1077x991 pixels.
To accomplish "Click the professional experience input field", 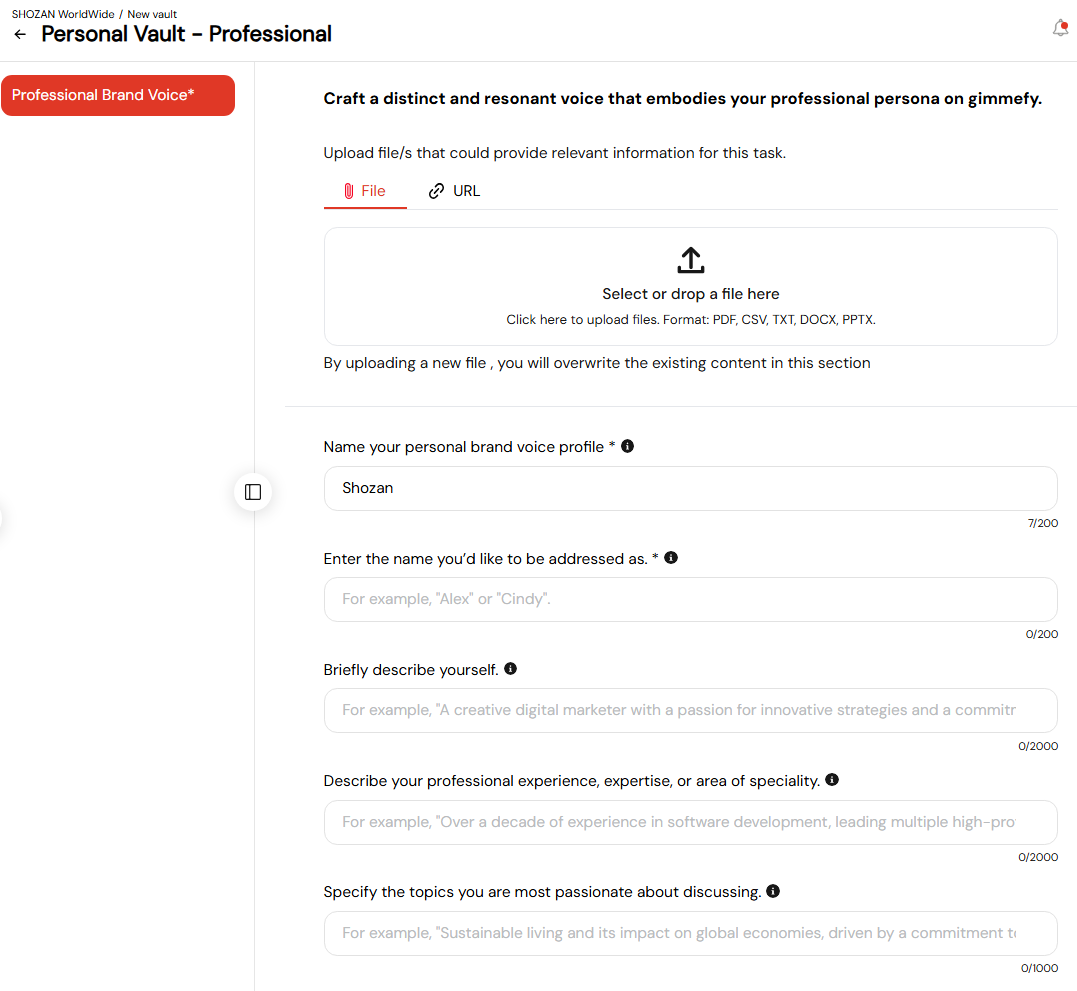I will tap(690, 822).
